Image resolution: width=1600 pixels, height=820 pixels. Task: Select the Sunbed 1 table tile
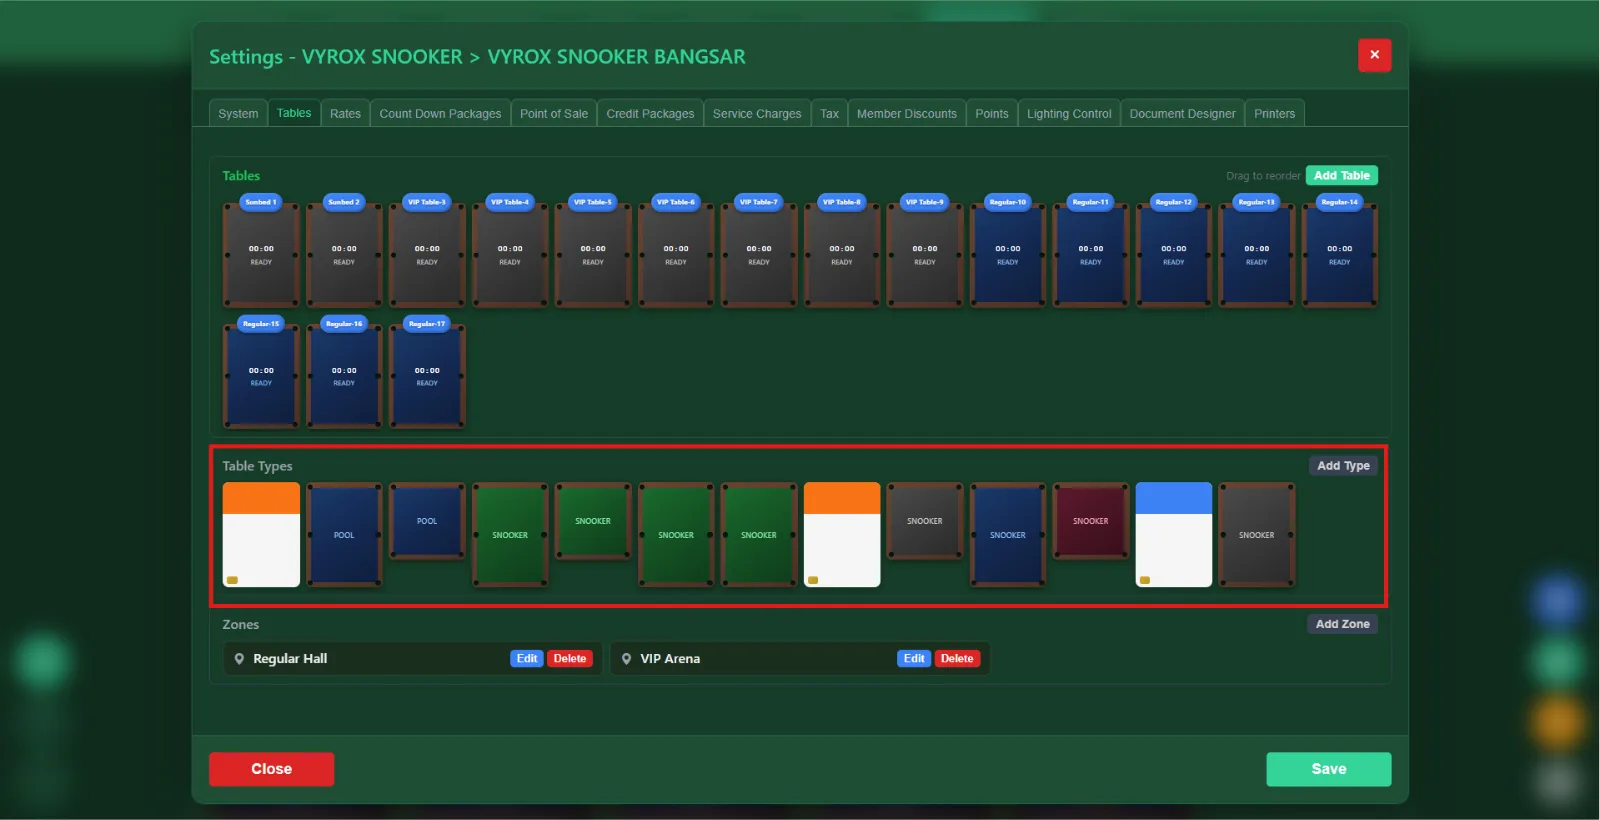(261, 254)
